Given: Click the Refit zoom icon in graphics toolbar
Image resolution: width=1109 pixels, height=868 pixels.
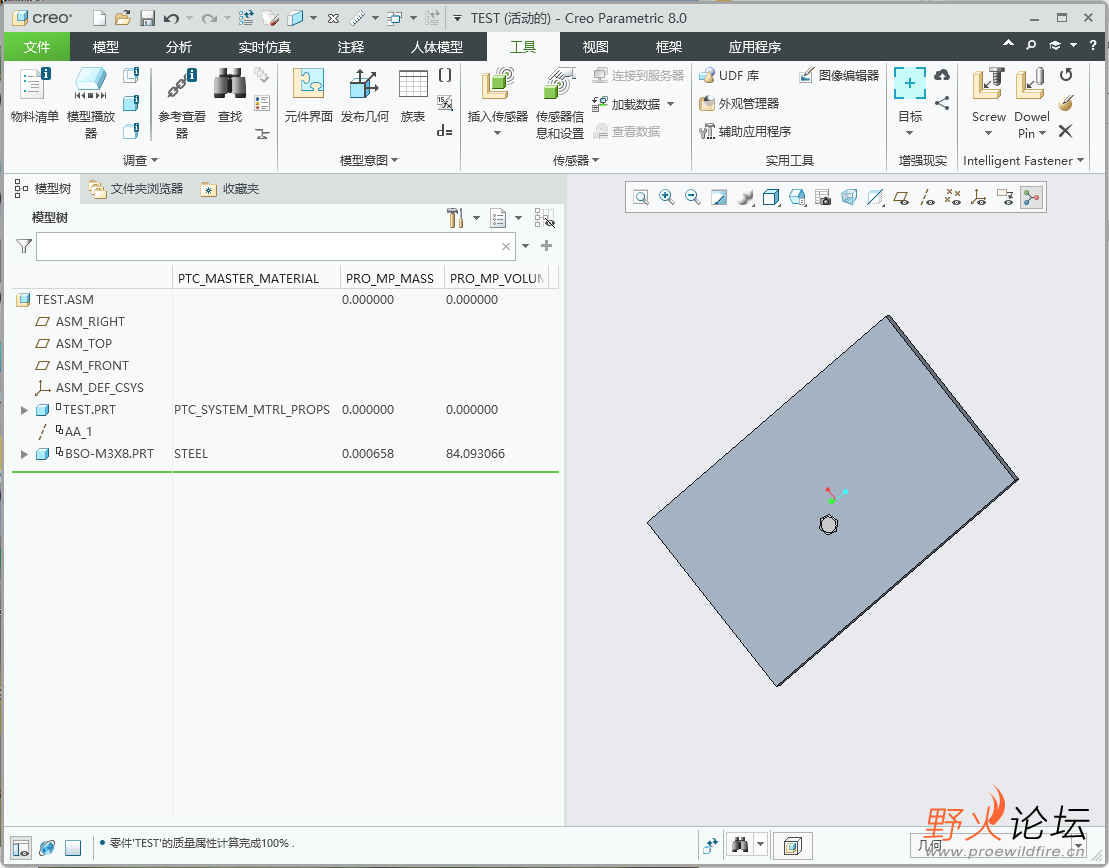Looking at the screenshot, I should click(x=641, y=197).
